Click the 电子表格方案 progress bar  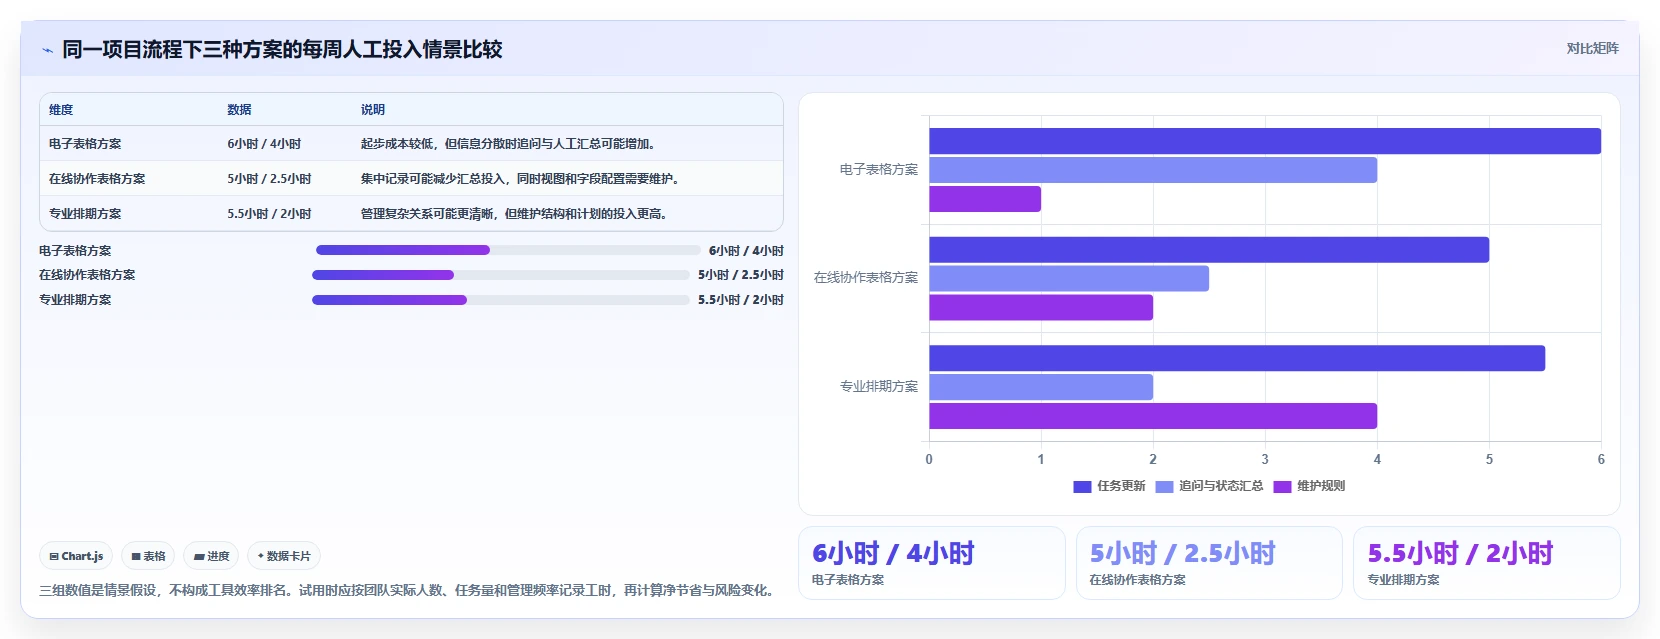[x=508, y=250]
